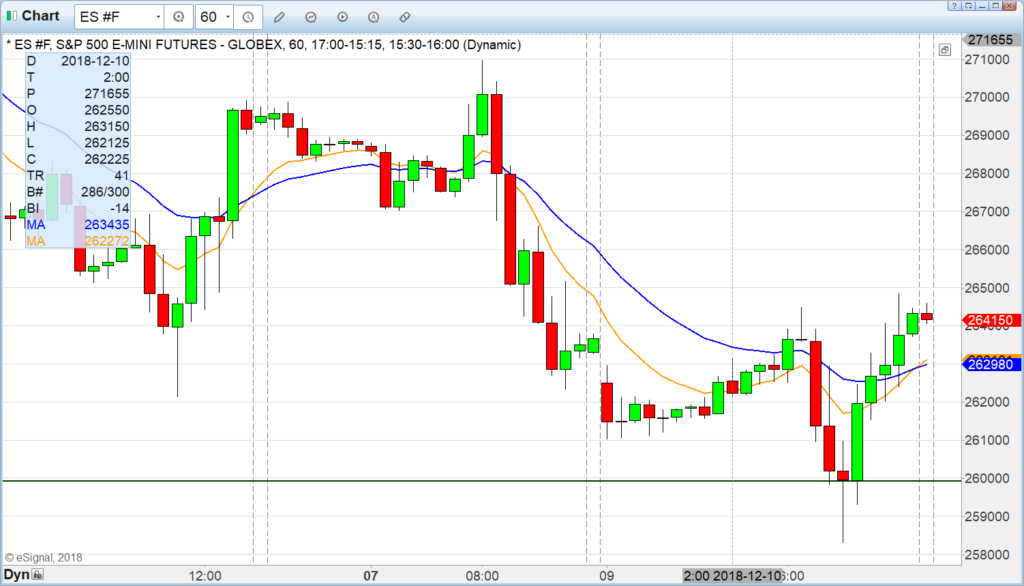Expand the 60 interval dropdown arrow

click(x=227, y=17)
